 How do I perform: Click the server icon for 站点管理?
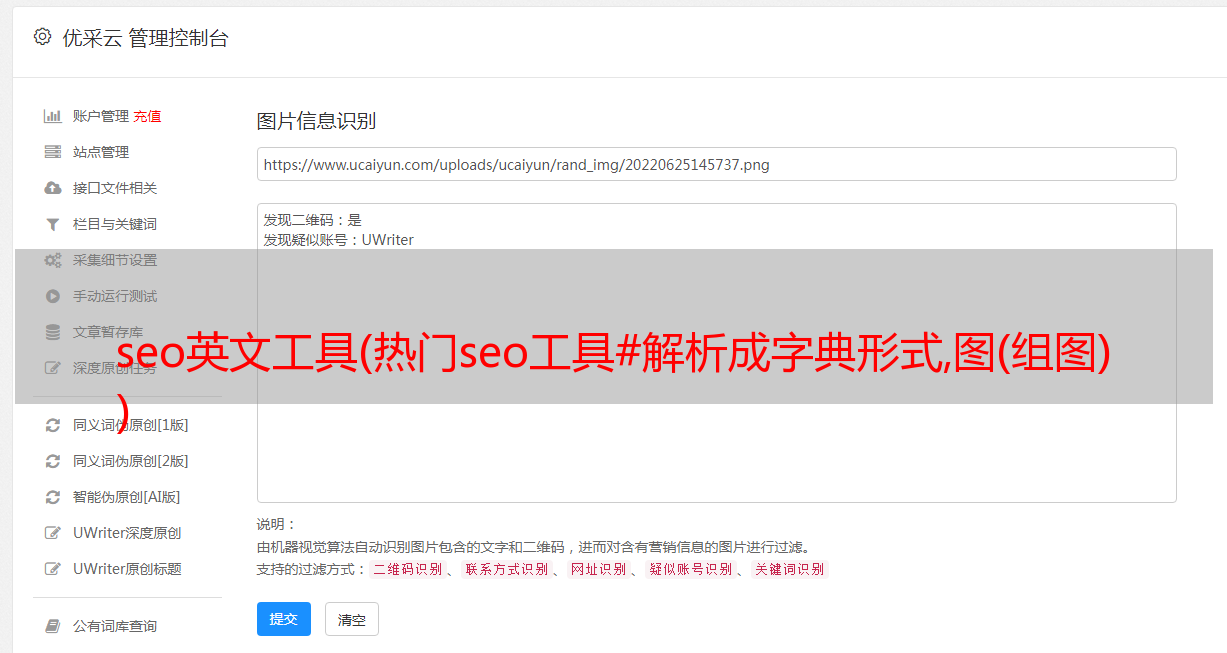click(x=53, y=152)
